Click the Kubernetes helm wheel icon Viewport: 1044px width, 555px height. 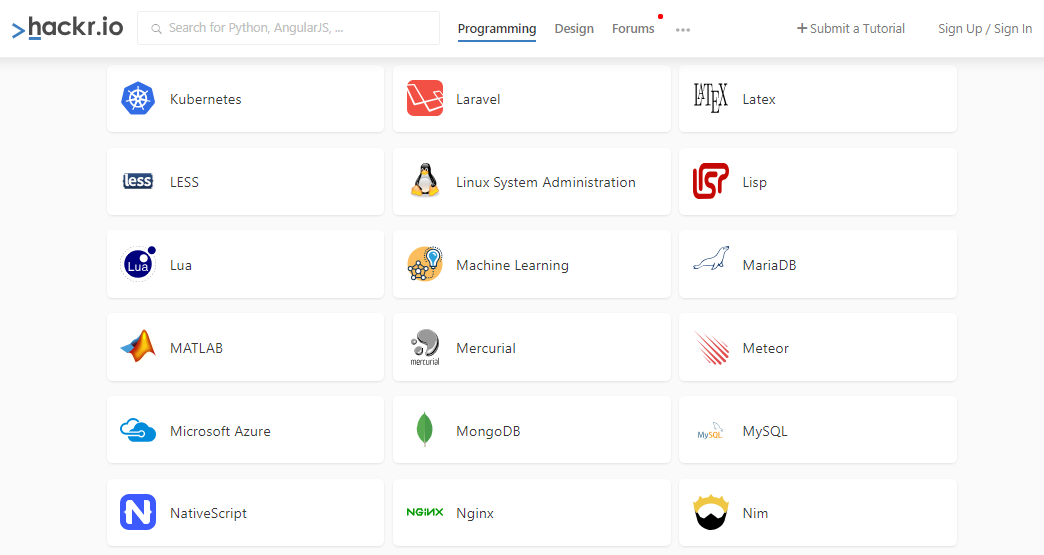(x=138, y=98)
